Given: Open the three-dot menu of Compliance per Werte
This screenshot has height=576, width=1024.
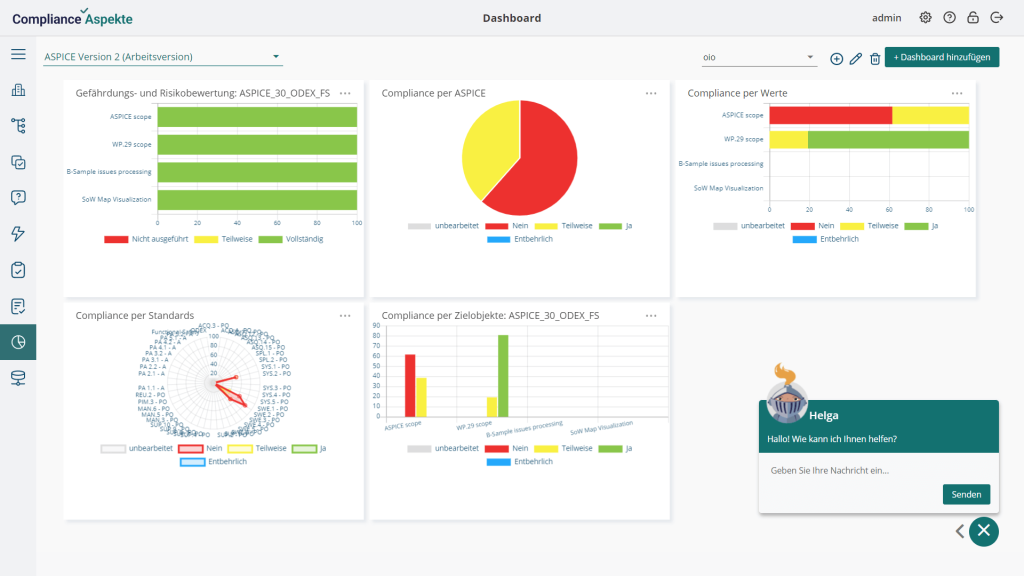Looking at the screenshot, I should pyautogui.click(x=957, y=93).
